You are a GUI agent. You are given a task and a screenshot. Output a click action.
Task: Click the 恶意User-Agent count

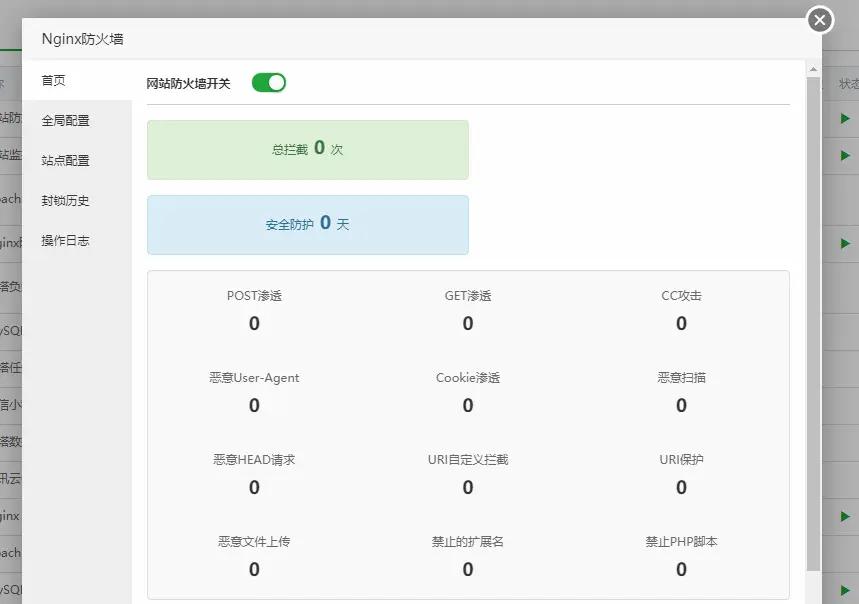tap(254, 405)
